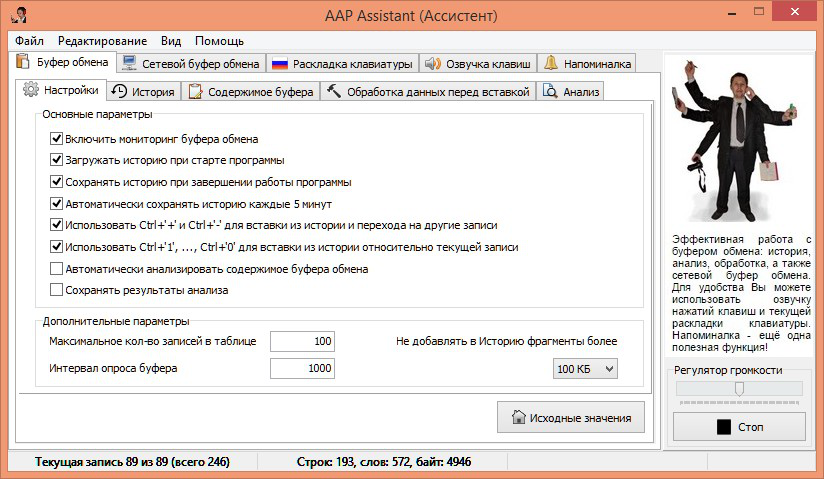Open the 100 КБ fragment size dropdown
The width and height of the screenshot is (824, 479).
point(585,369)
